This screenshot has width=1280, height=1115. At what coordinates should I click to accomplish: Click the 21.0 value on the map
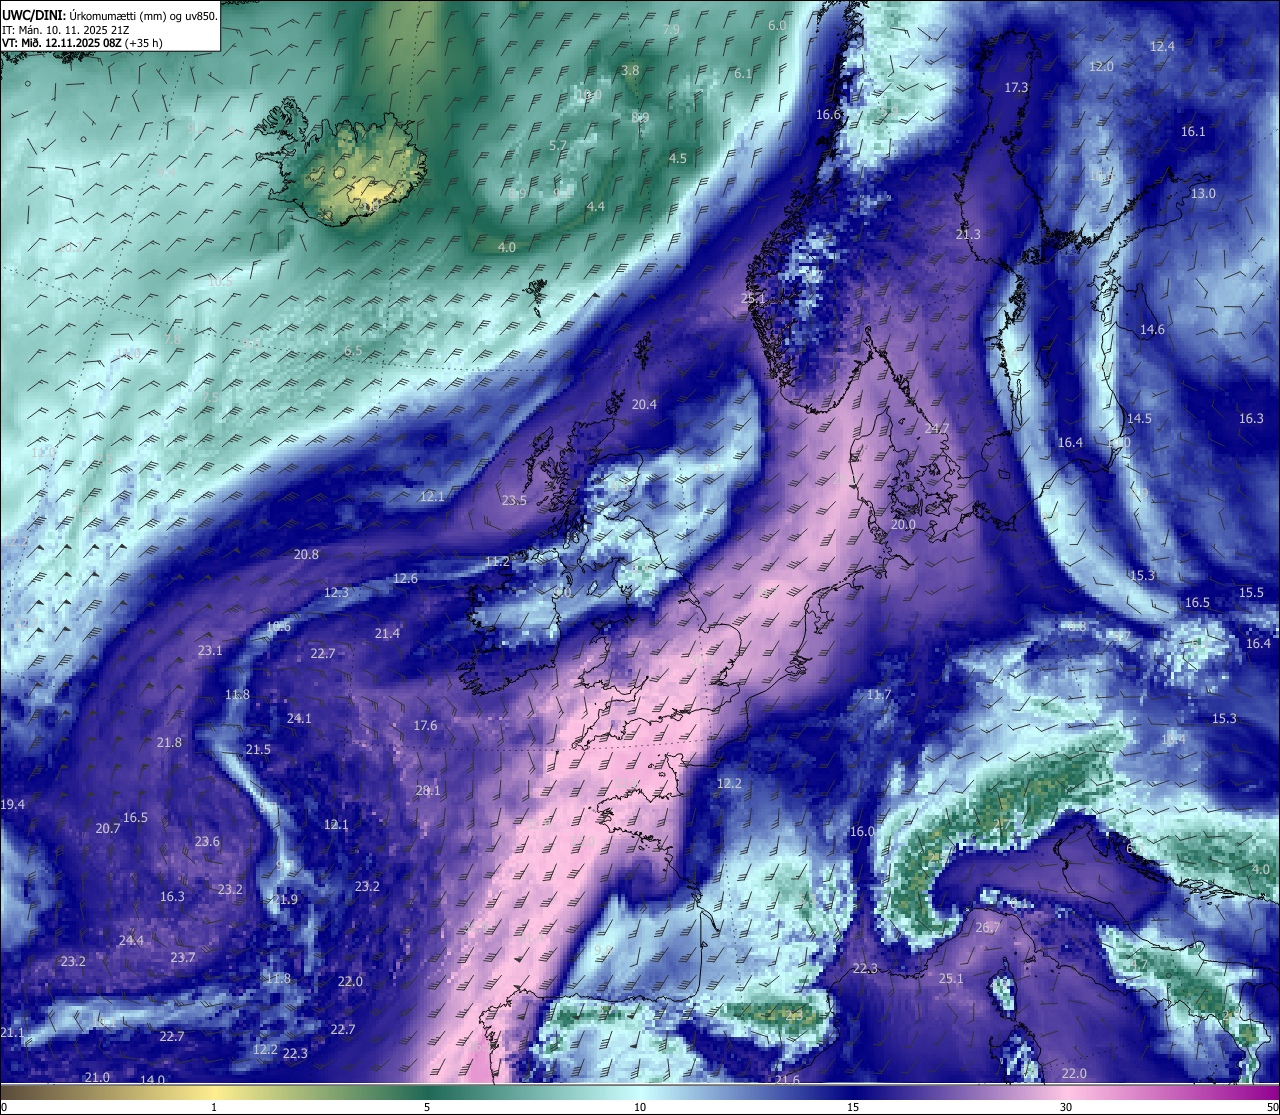pyautogui.click(x=97, y=1076)
